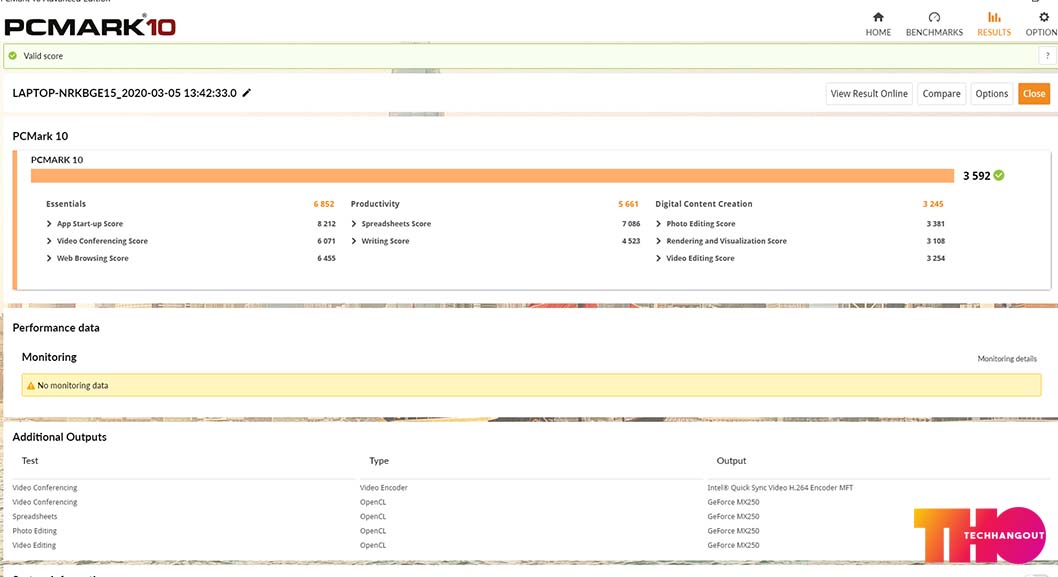Click the Performance data section heading
This screenshot has height=577, width=1058.
[56, 327]
